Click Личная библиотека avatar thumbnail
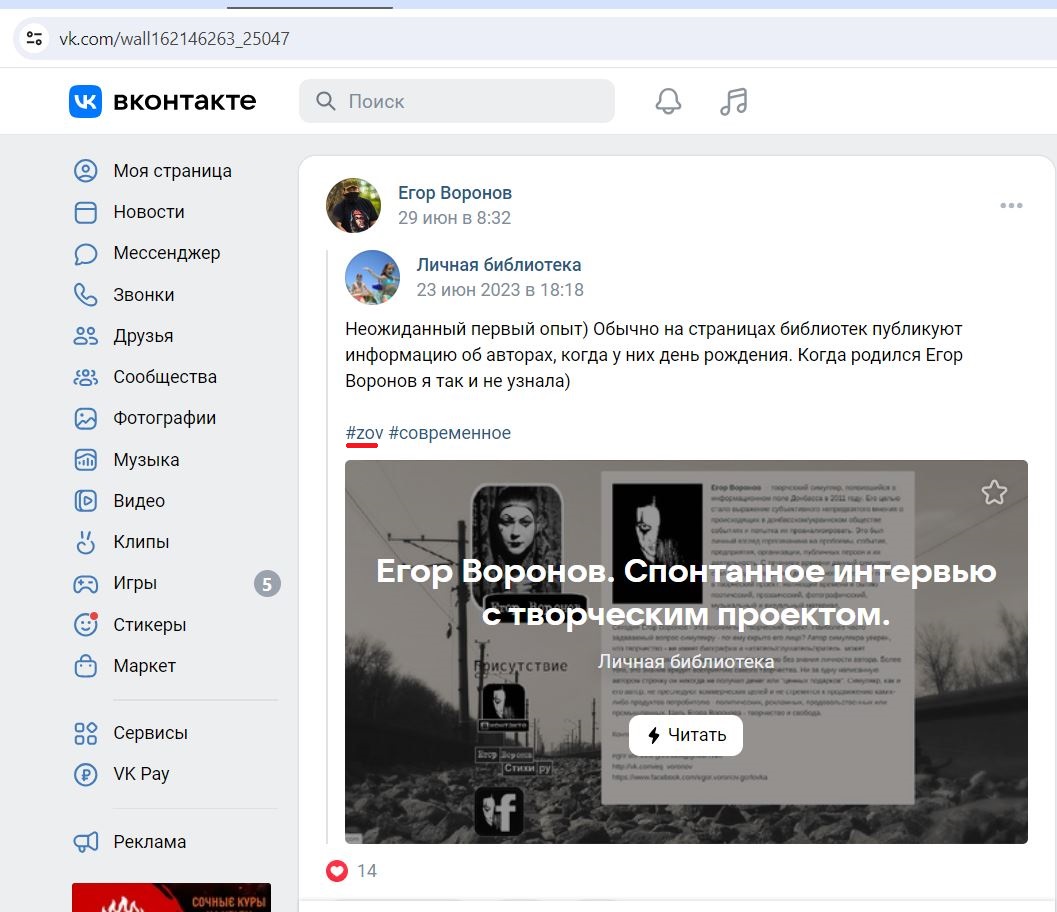This screenshot has height=912, width=1057. (372, 278)
